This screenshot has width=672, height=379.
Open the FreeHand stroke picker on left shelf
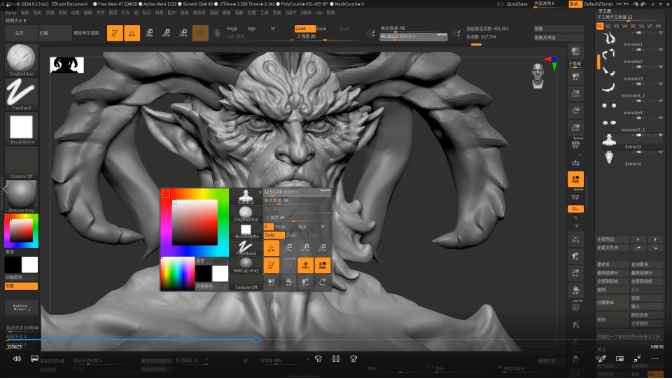tap(21, 94)
